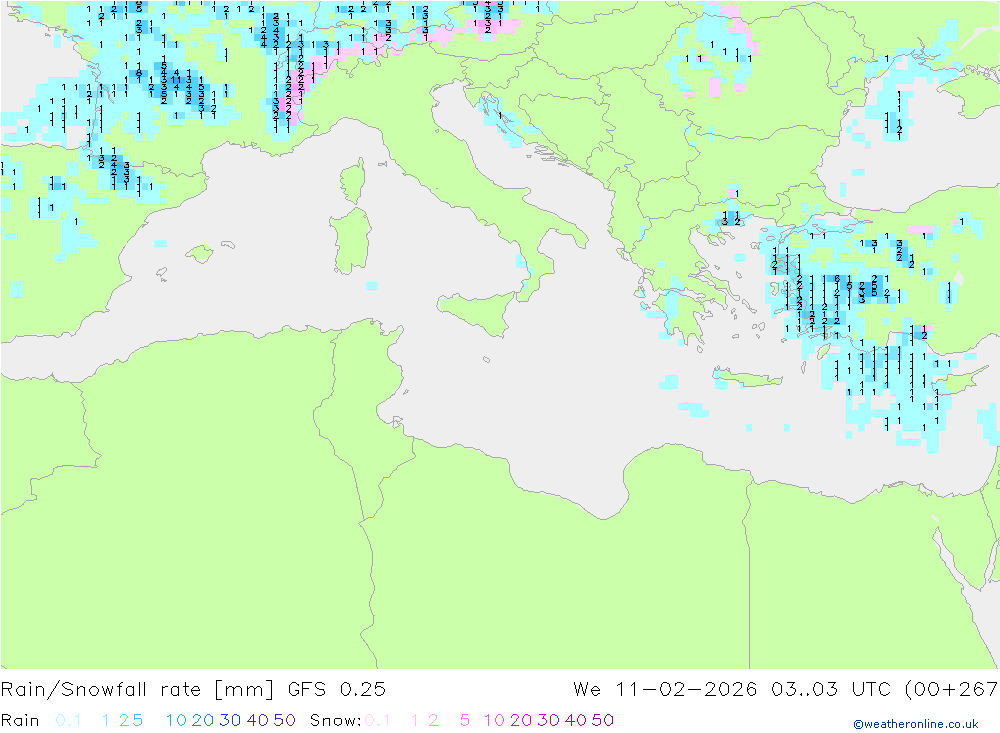Pick the Snow legend value 2
This screenshot has height=733, width=1000.
click(433, 720)
